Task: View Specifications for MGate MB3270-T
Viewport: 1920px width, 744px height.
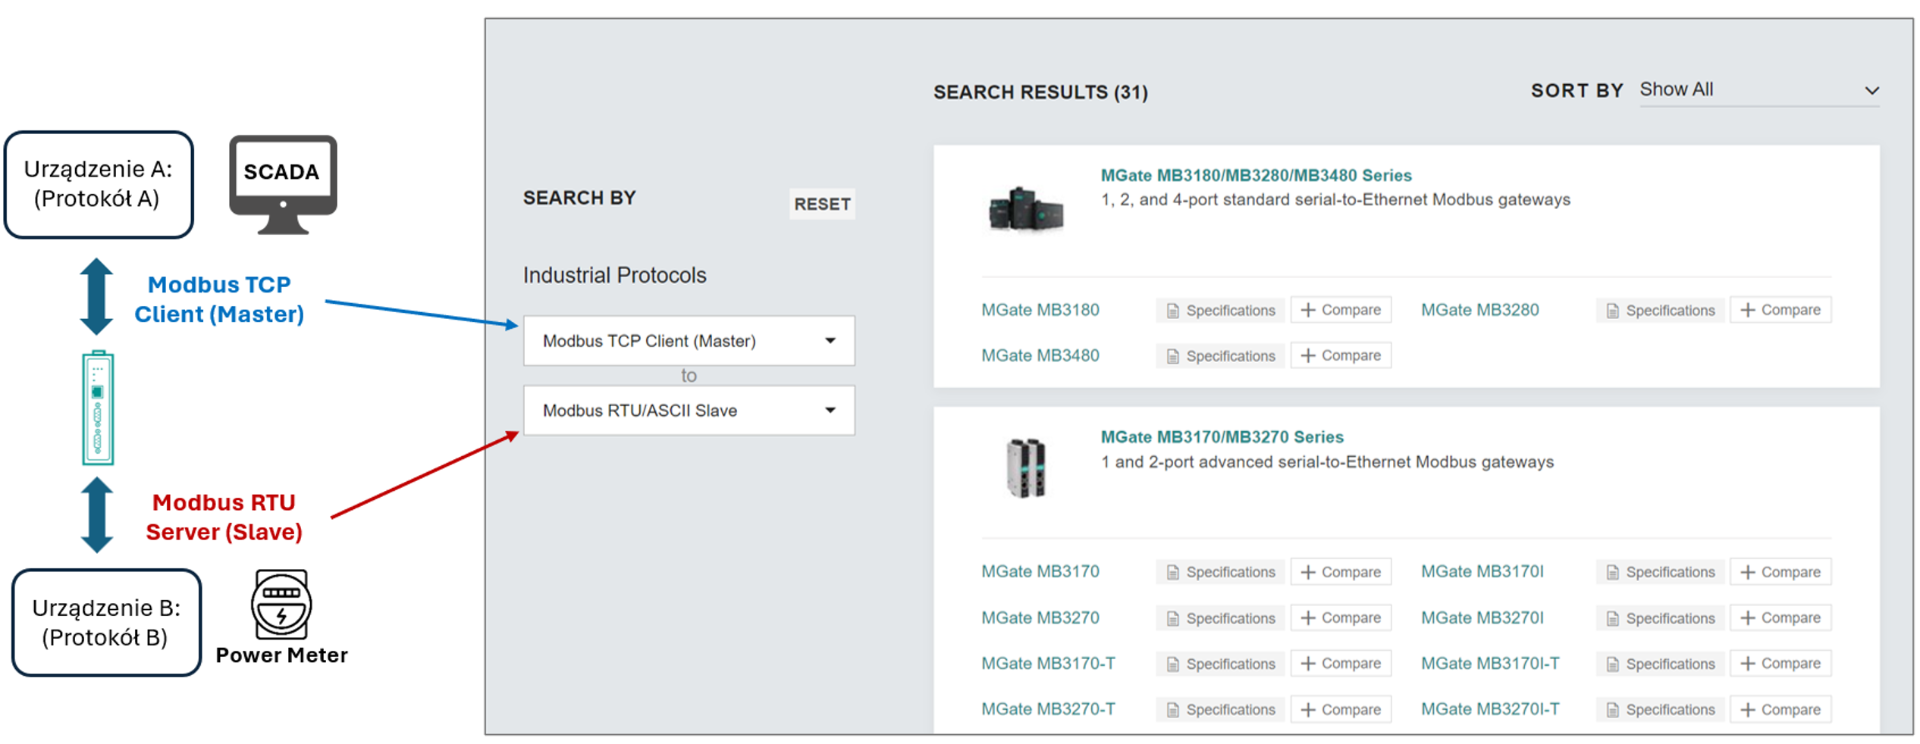Action: tap(1220, 709)
